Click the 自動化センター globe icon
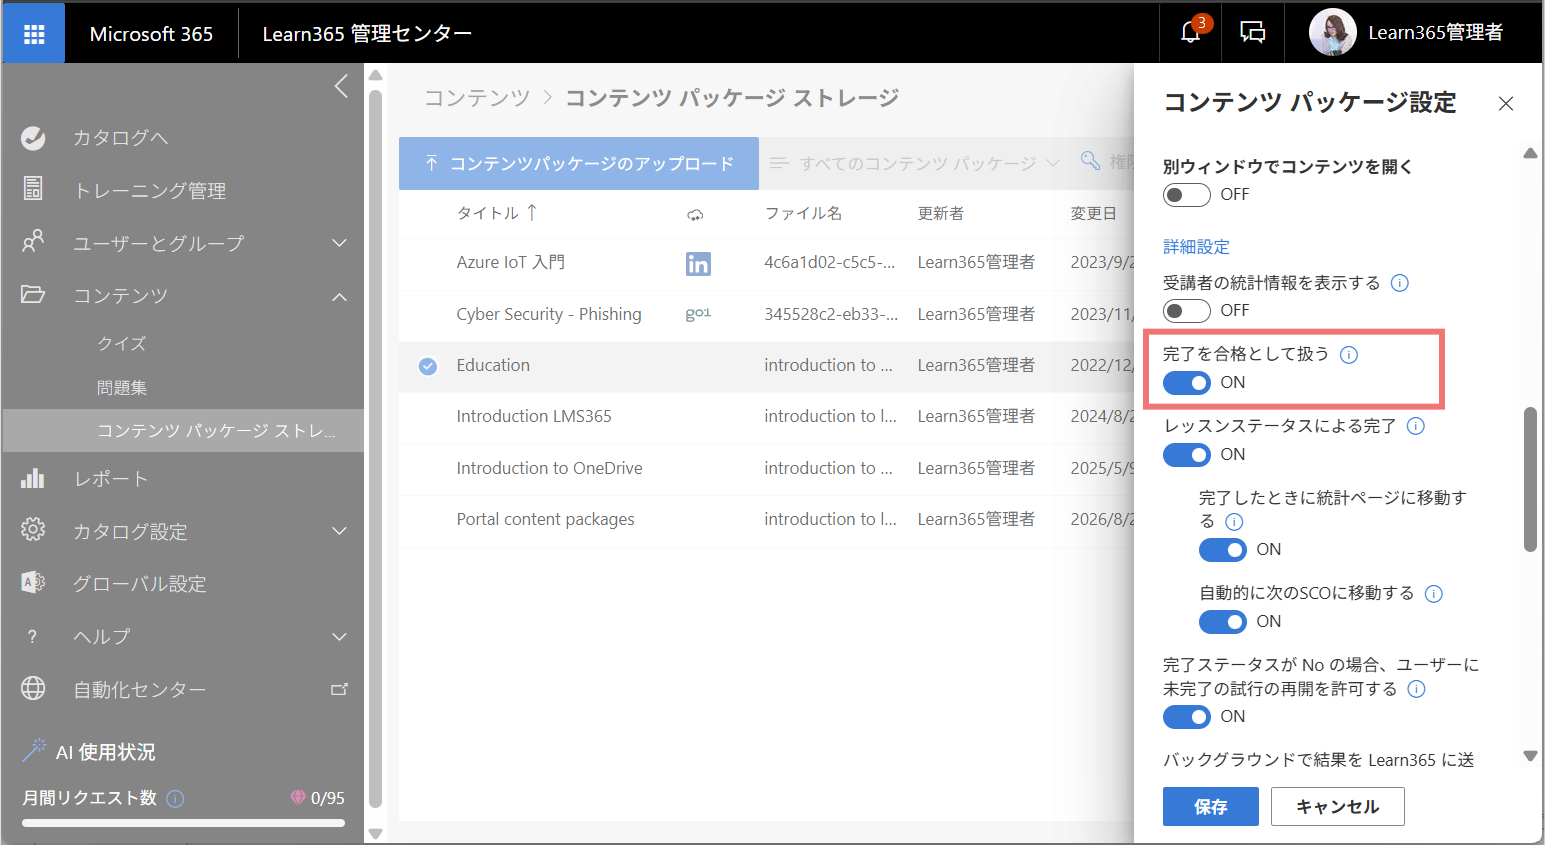 point(33,688)
